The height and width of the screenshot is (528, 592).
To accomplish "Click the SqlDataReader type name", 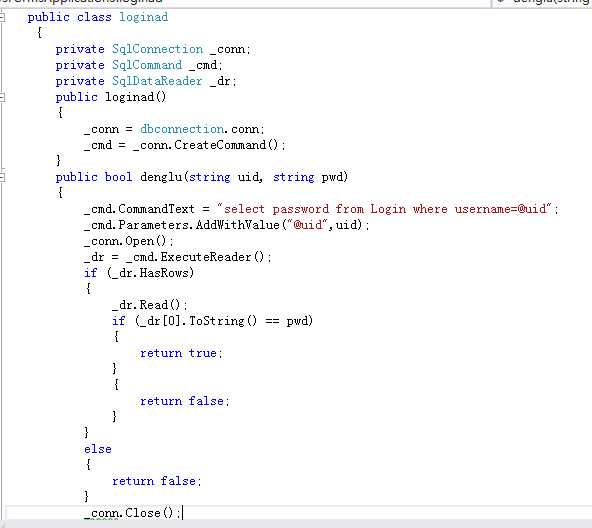I will click(x=157, y=81).
